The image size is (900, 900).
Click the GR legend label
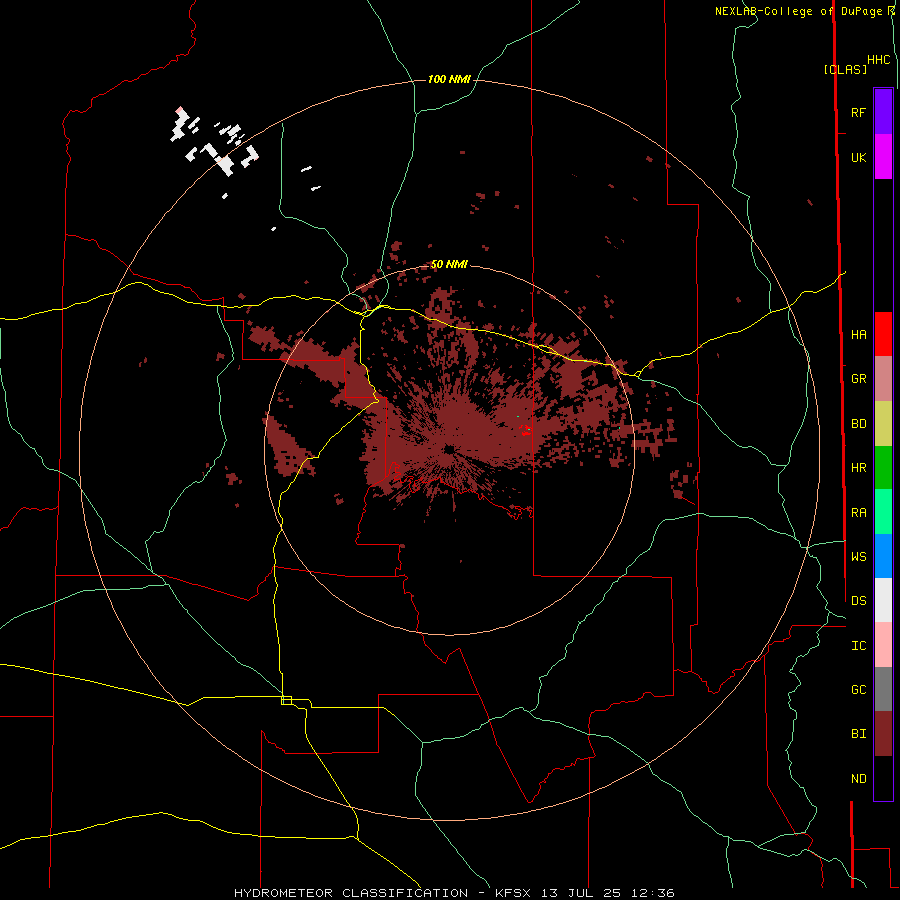pos(859,379)
